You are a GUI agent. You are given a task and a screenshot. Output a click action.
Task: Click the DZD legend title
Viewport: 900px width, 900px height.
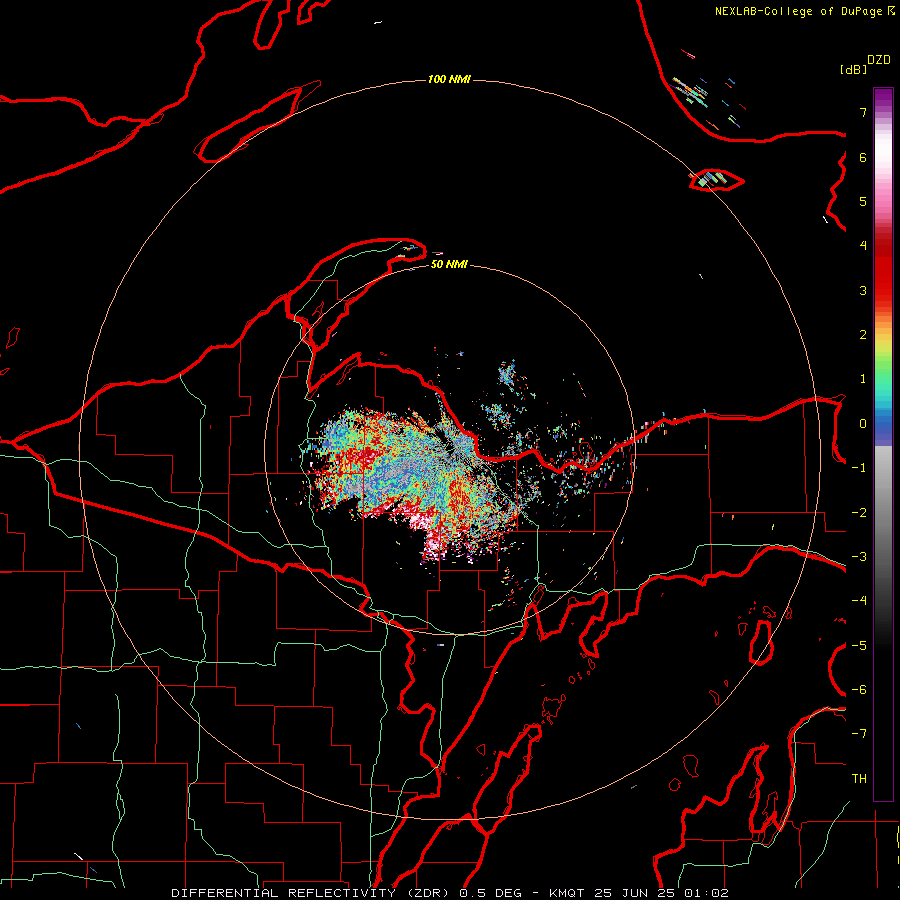coord(879,60)
